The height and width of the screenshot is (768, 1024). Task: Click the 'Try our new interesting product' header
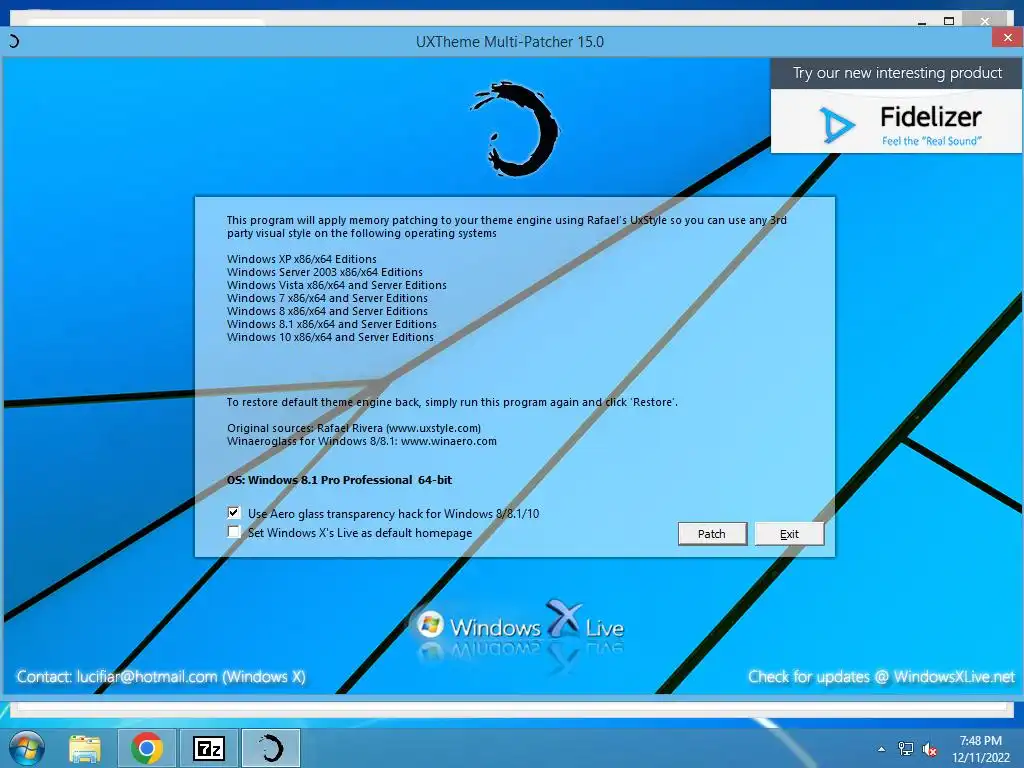[x=897, y=73]
